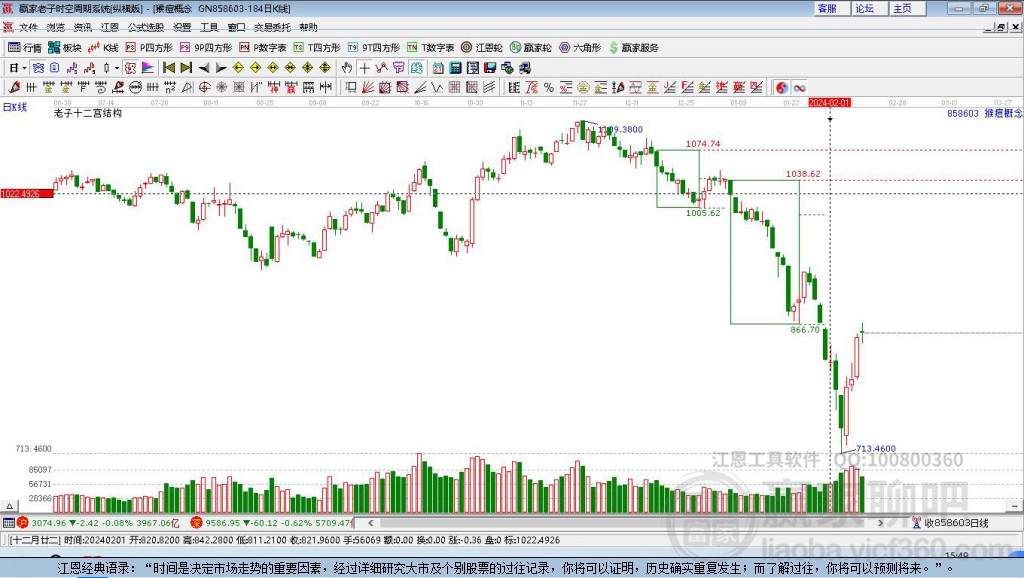
Task: Open the 9P四方形 tool
Action: coord(206,48)
